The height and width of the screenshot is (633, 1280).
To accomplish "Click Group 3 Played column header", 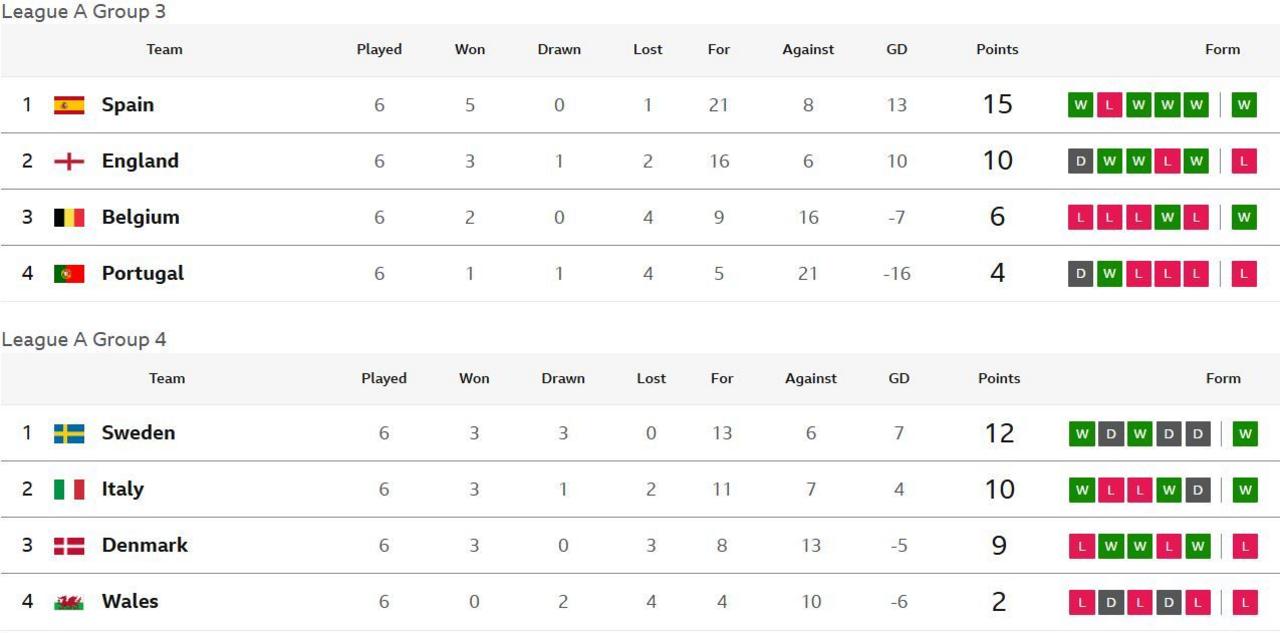I will 379,49.
